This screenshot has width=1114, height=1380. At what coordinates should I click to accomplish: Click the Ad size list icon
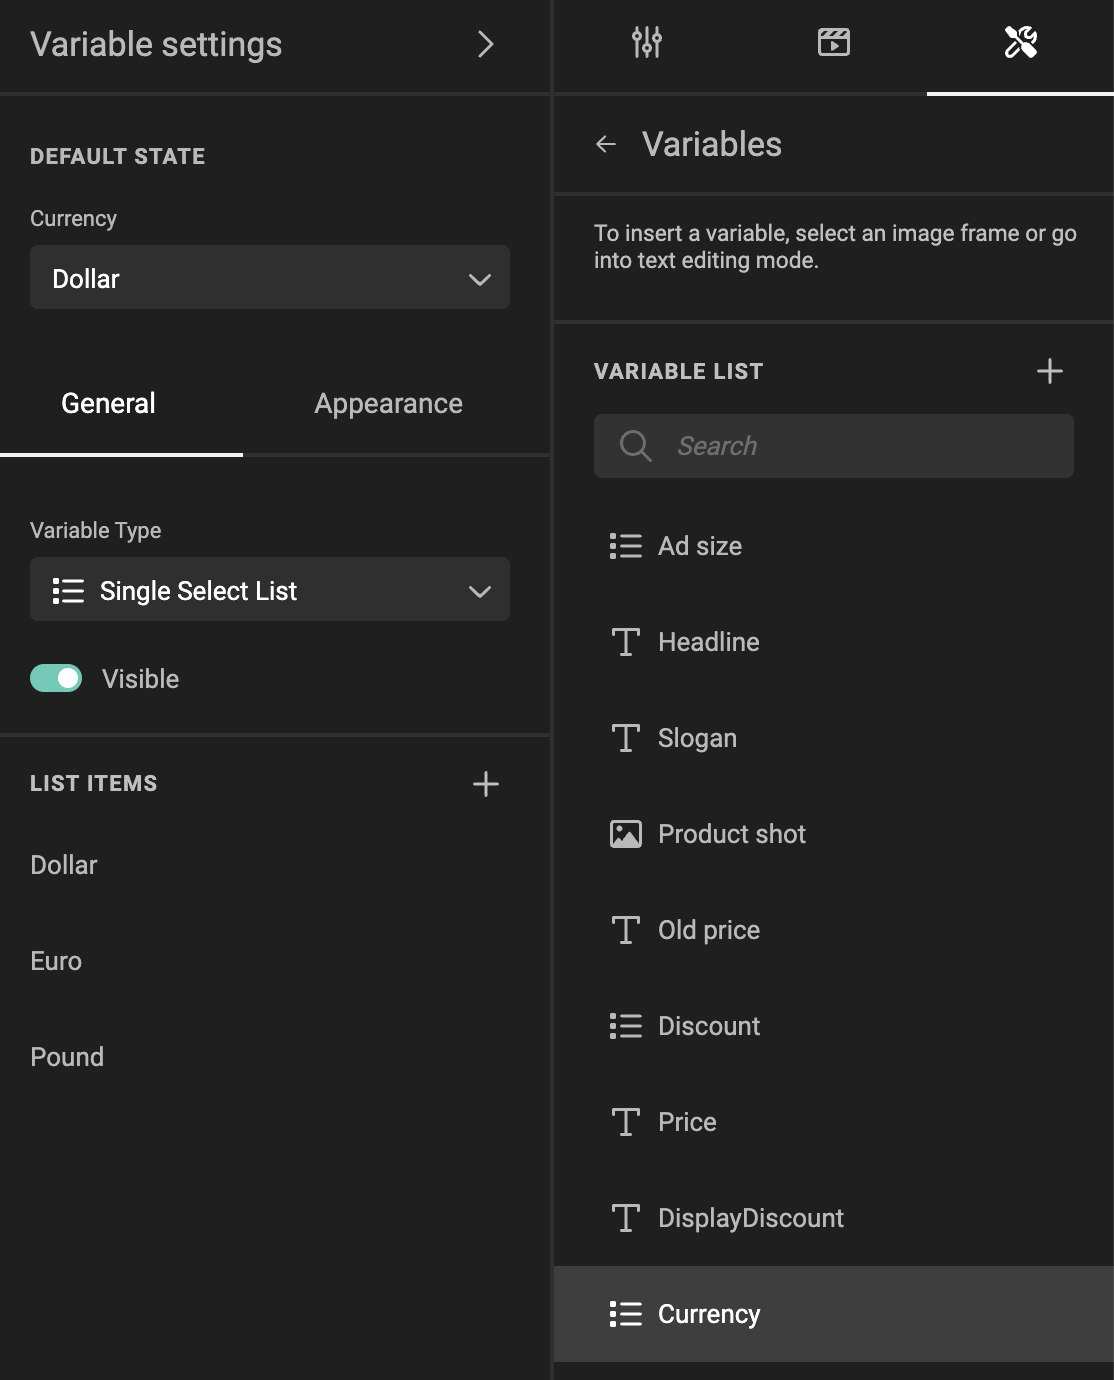(x=626, y=546)
